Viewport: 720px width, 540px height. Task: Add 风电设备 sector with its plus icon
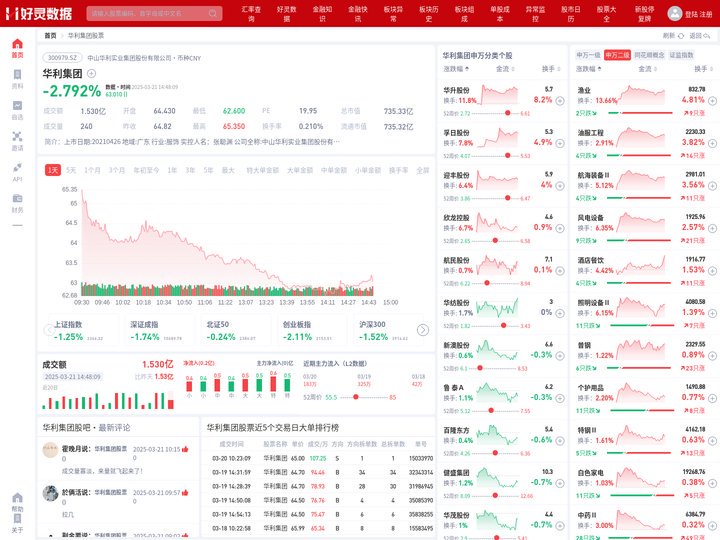pos(712,228)
